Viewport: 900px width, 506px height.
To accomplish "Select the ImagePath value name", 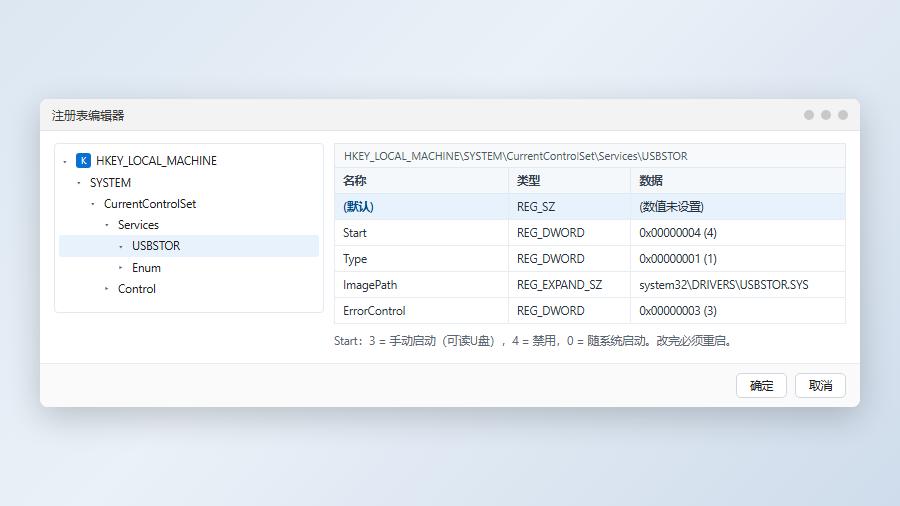I will pyautogui.click(x=370, y=285).
